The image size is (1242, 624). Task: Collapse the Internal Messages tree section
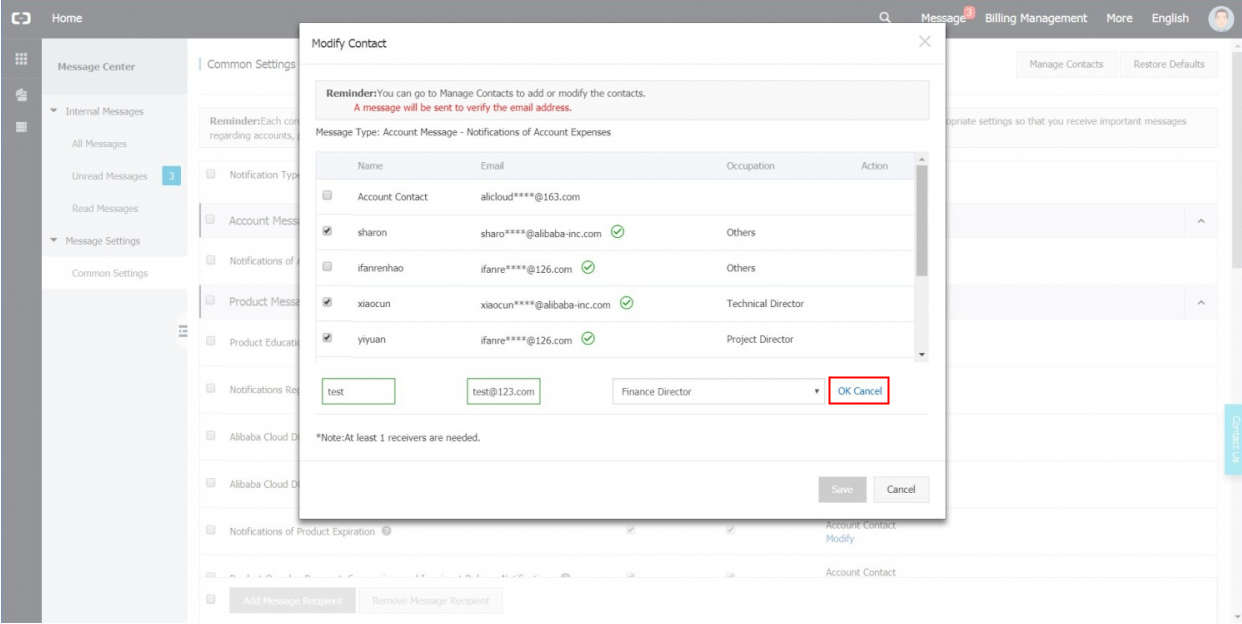click(x=54, y=111)
